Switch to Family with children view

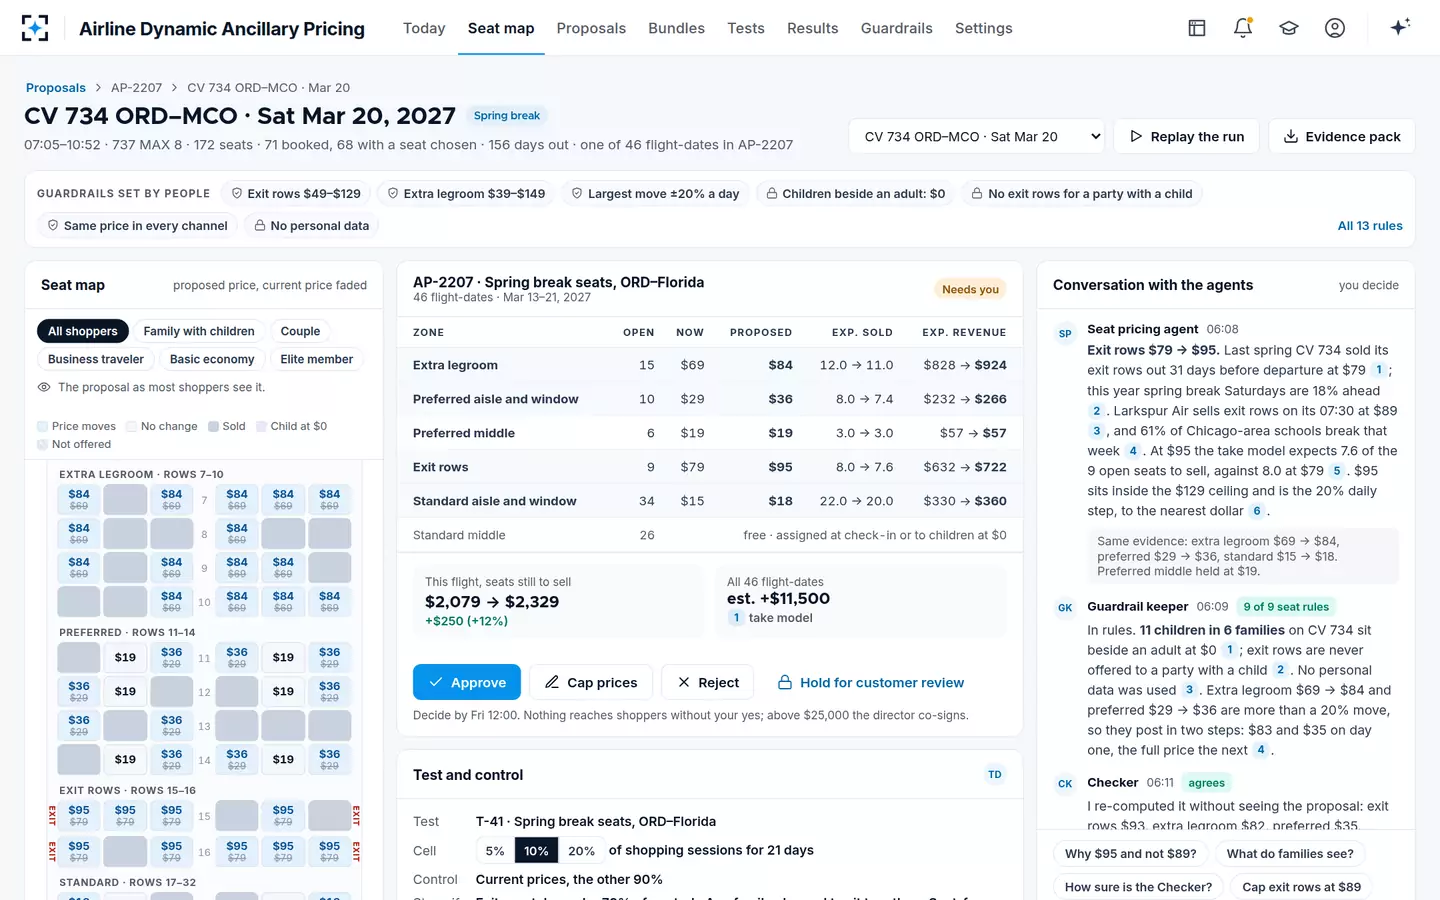(x=199, y=331)
